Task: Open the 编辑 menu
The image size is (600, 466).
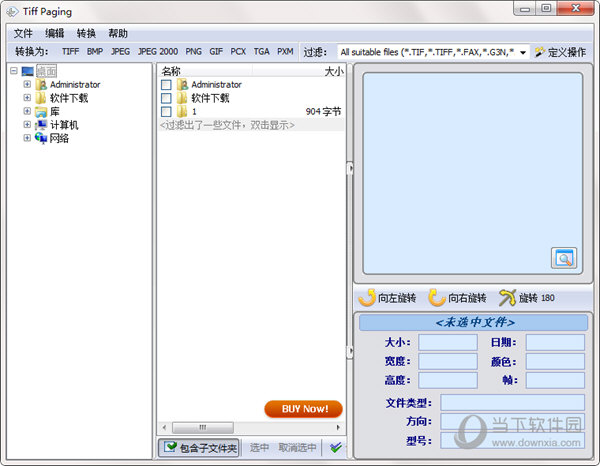Action: [x=54, y=34]
